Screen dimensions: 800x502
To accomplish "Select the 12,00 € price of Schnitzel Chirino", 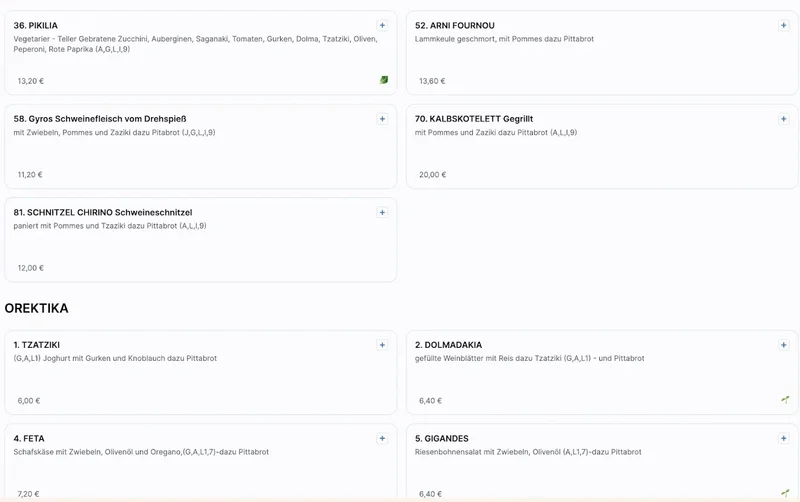I will (x=30, y=268).
